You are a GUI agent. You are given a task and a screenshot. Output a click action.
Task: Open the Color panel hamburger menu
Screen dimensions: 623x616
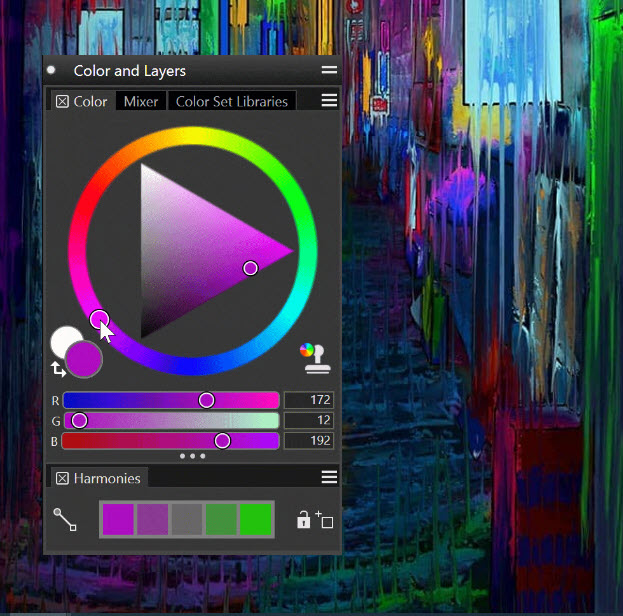pos(329,100)
